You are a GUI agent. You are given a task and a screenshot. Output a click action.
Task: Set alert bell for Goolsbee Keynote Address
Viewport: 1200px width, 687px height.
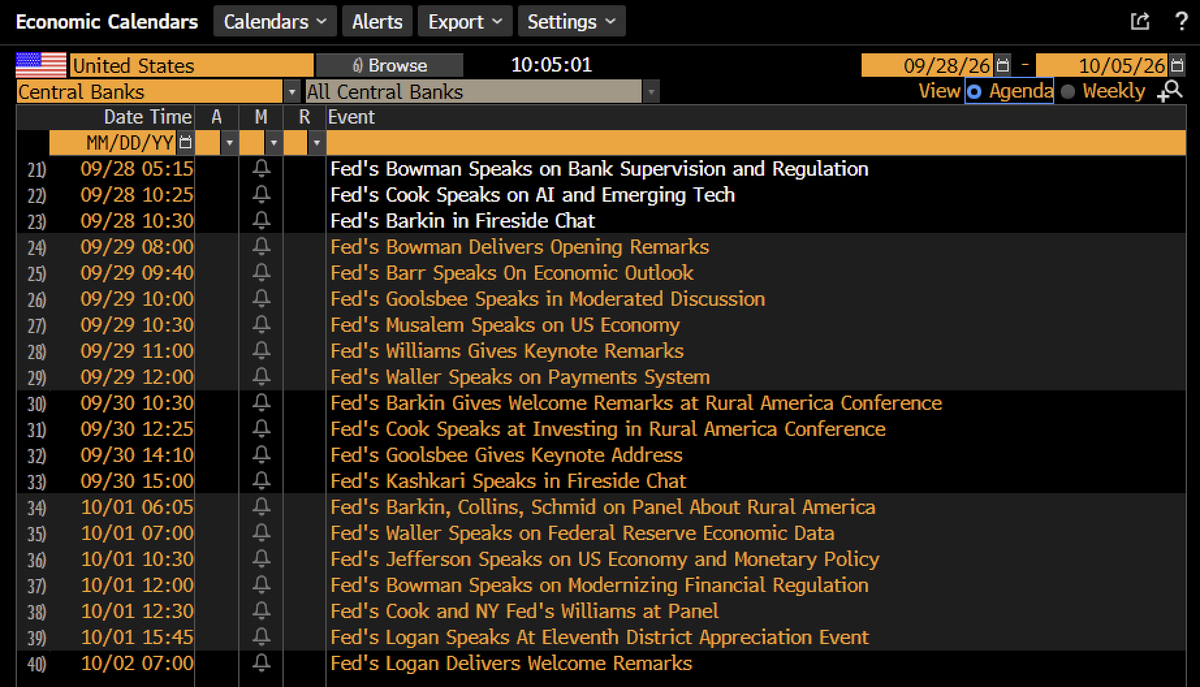[x=261, y=455]
